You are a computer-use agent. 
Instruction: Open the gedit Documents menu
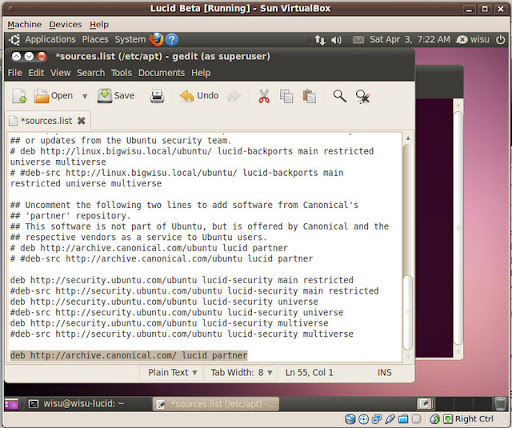point(161,73)
